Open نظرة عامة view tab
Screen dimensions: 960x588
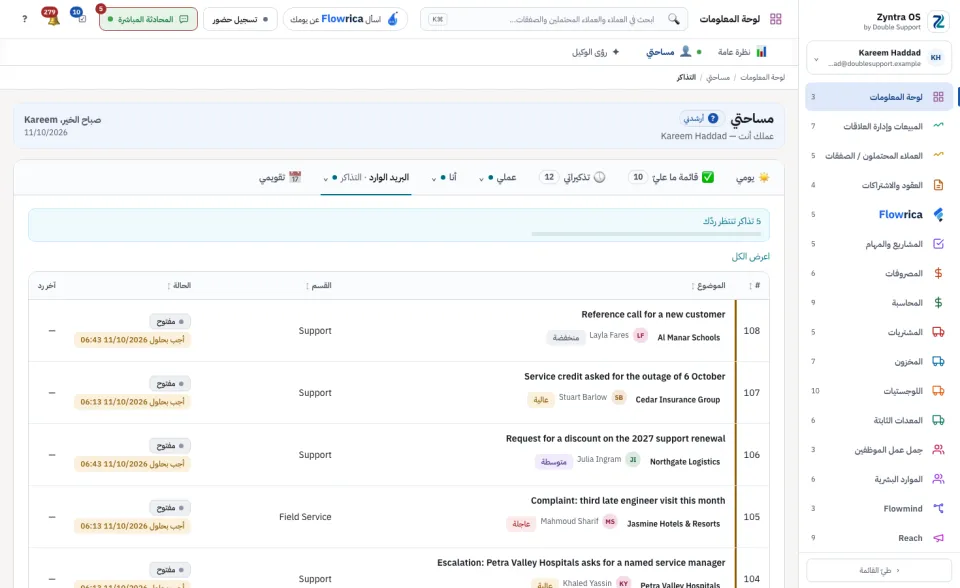coord(742,51)
